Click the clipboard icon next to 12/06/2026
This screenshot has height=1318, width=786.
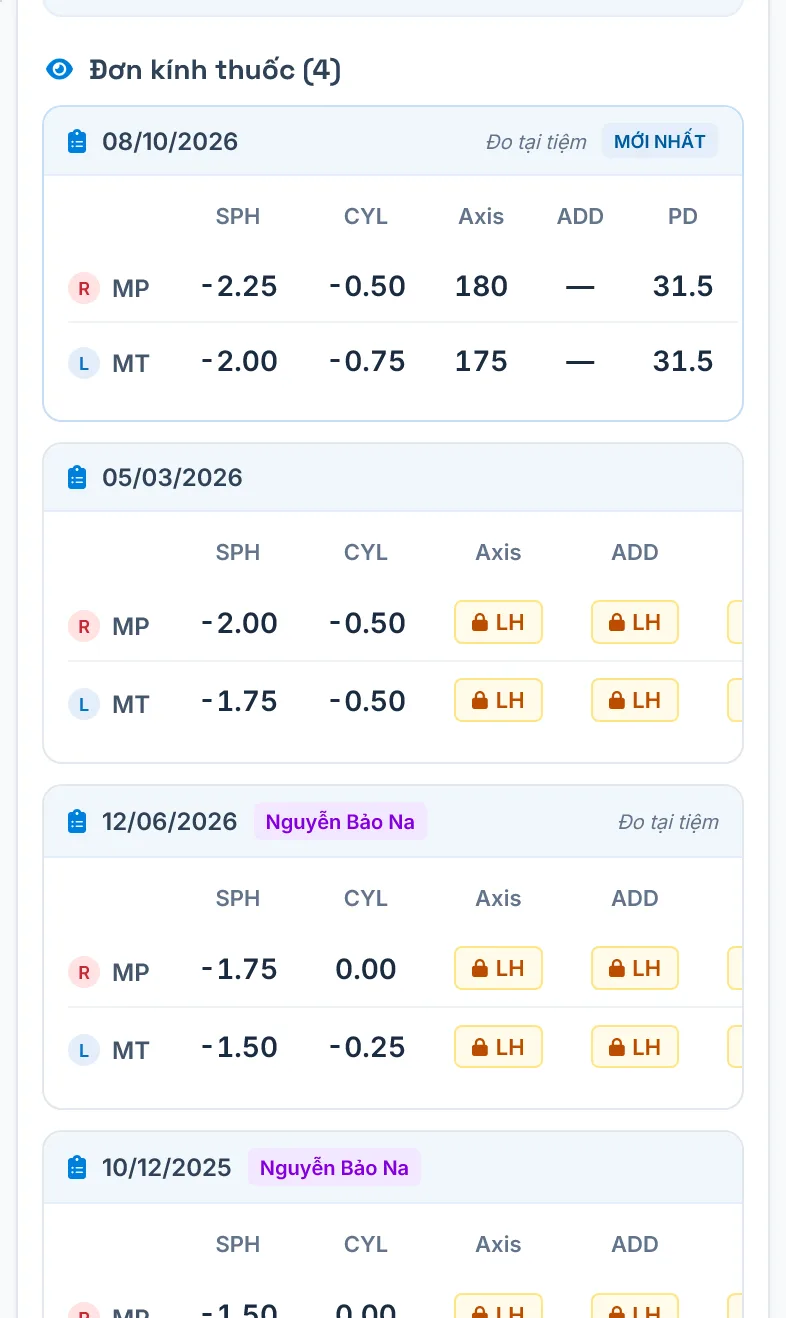[77, 822]
